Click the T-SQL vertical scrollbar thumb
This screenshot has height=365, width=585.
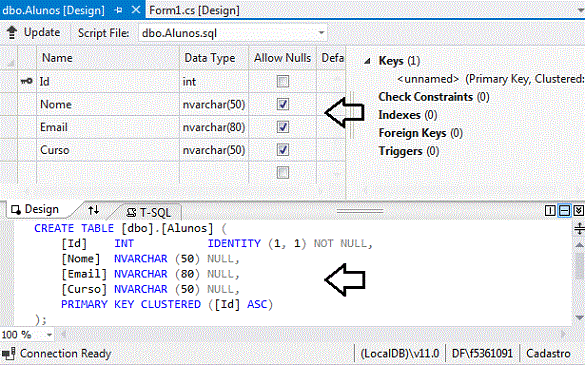pyautogui.click(x=579, y=266)
